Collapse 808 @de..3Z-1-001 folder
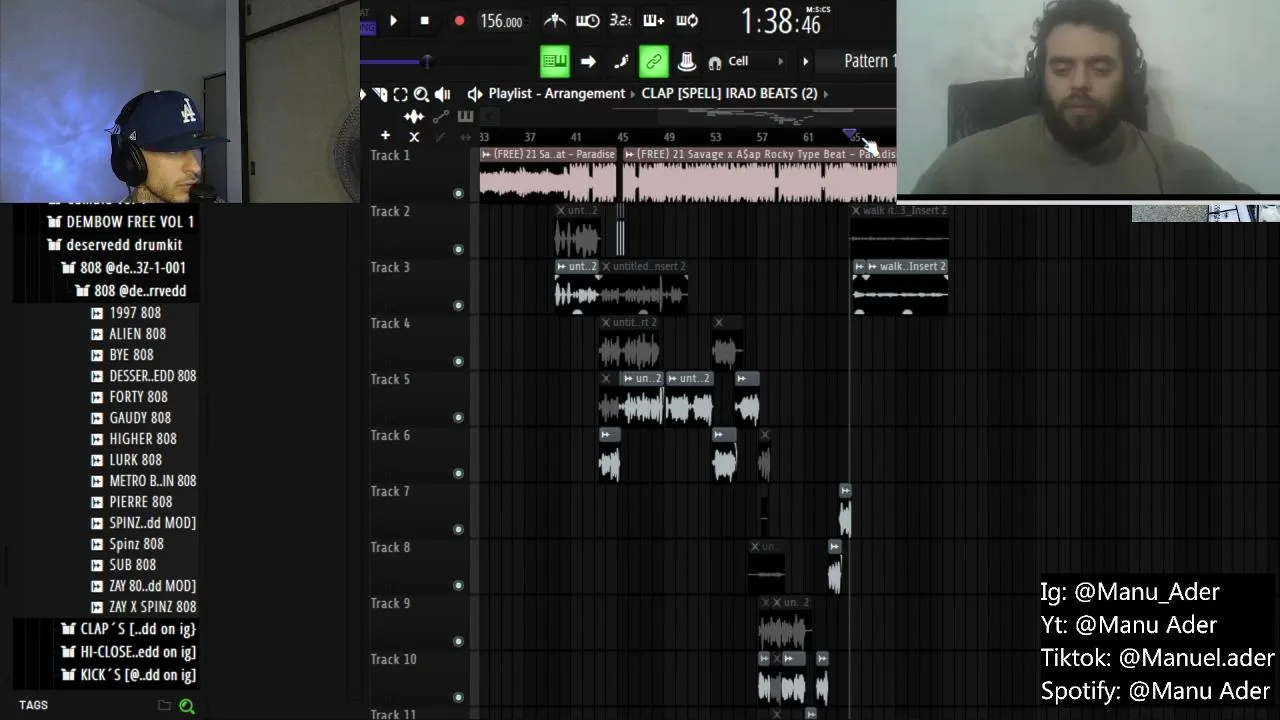The image size is (1280, 720). coord(123,268)
